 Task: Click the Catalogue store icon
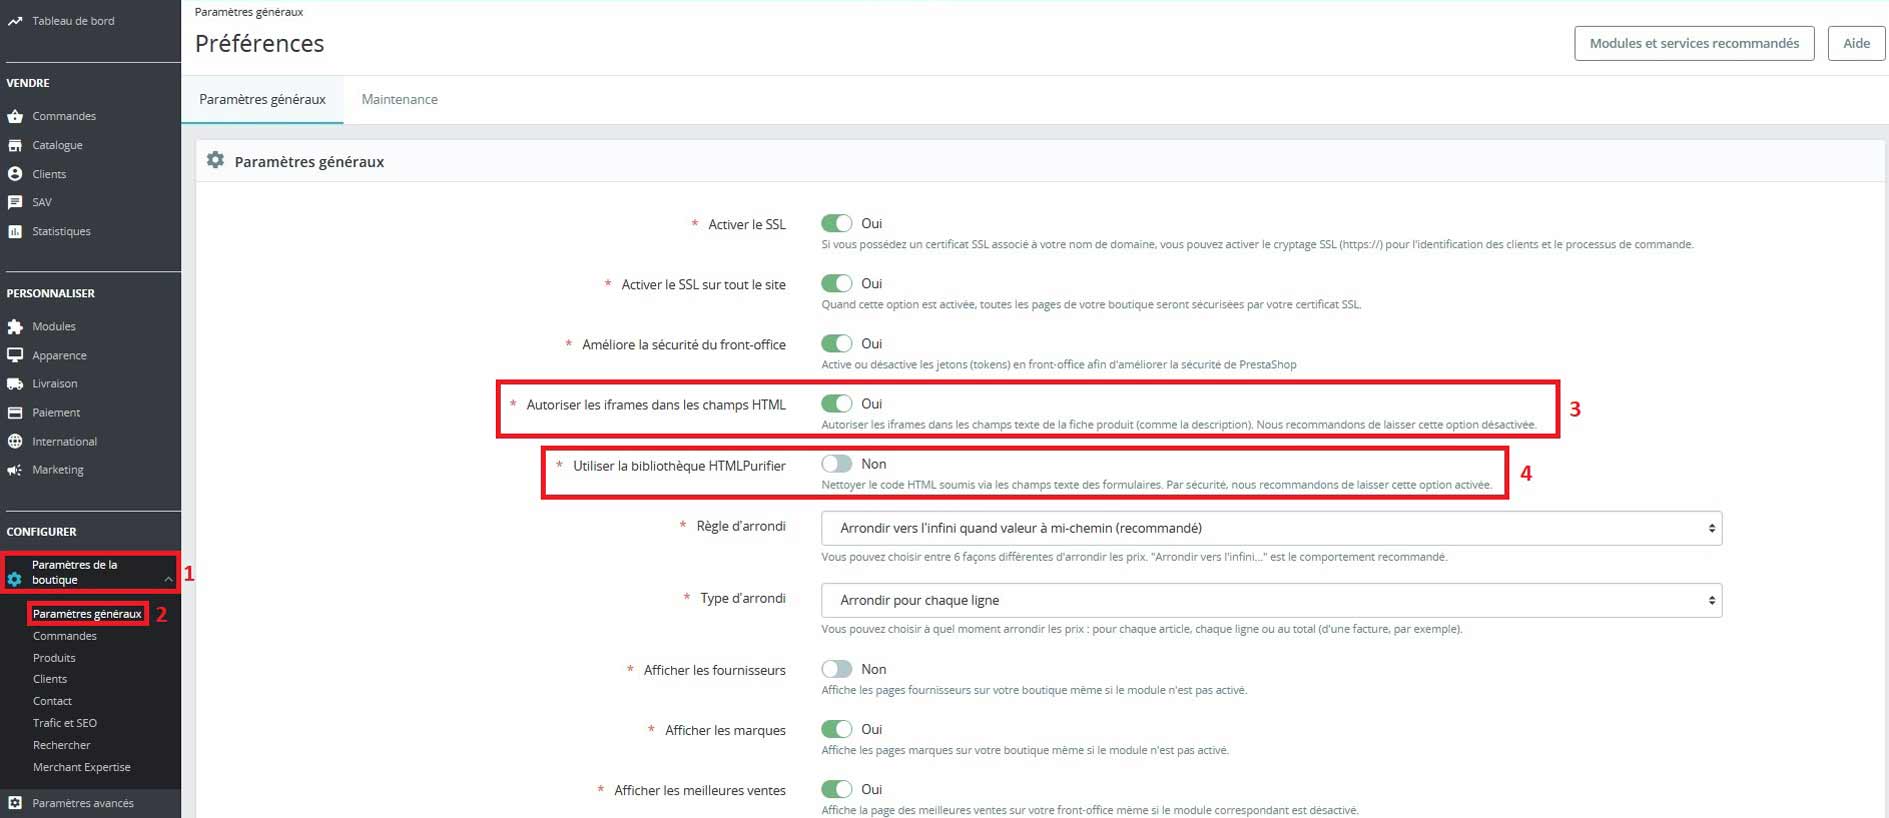(x=15, y=145)
